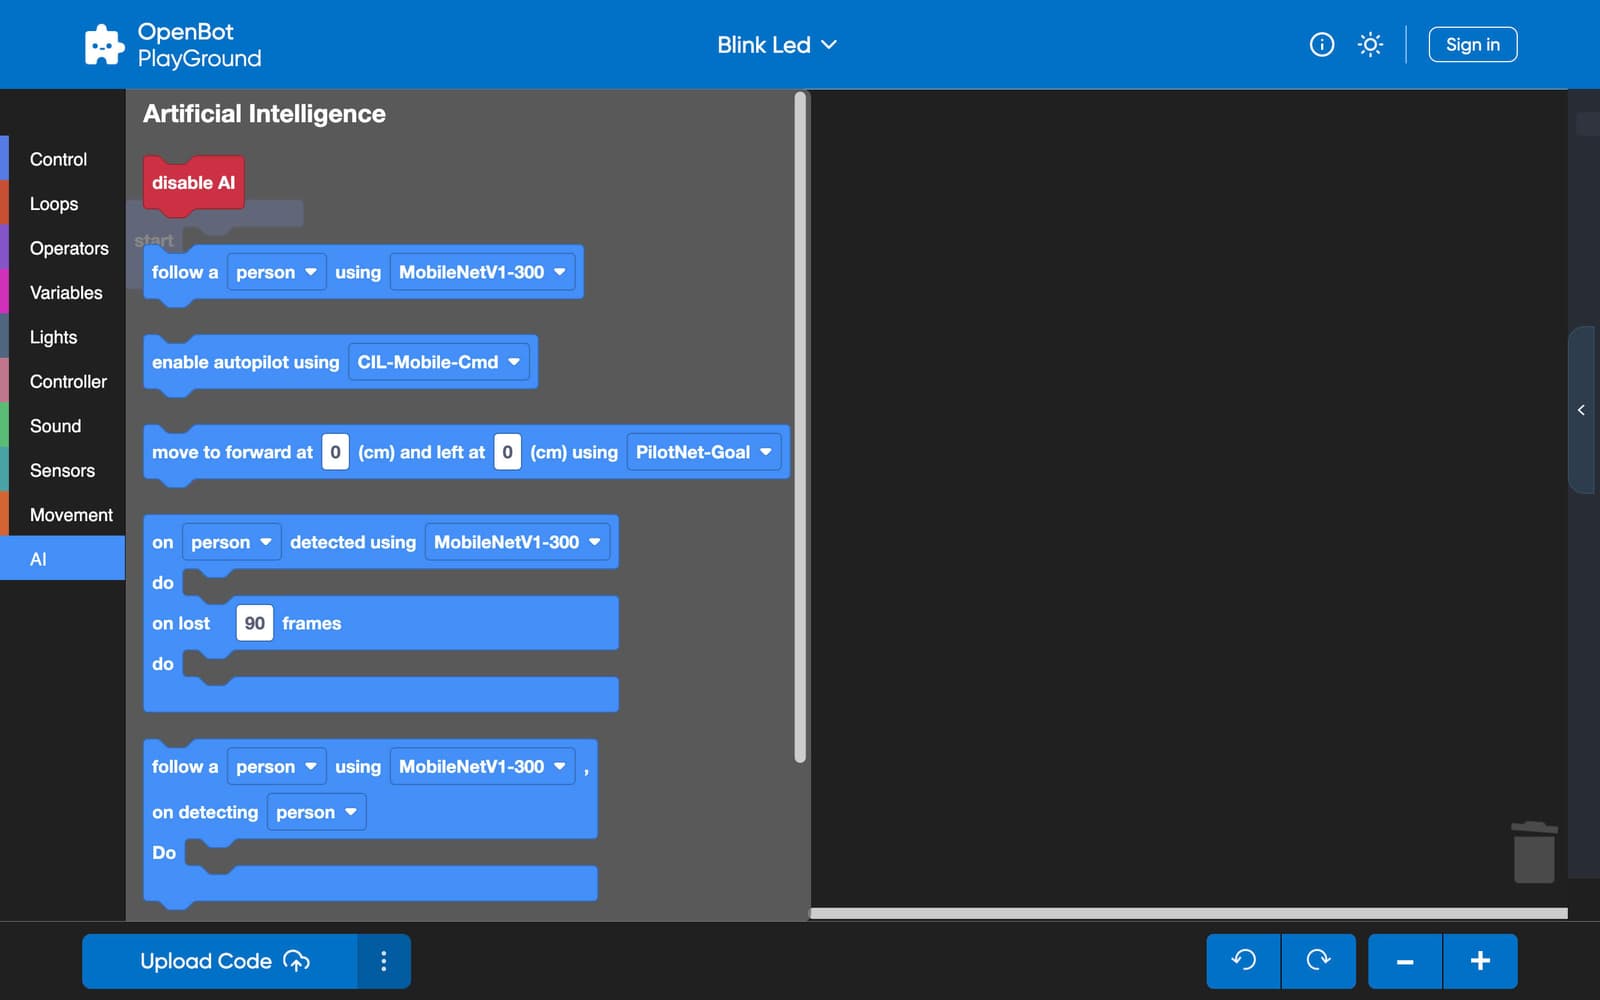Click the workspace horizontal scrollbar
Viewport: 1600px width, 1000px height.
(x=1189, y=913)
